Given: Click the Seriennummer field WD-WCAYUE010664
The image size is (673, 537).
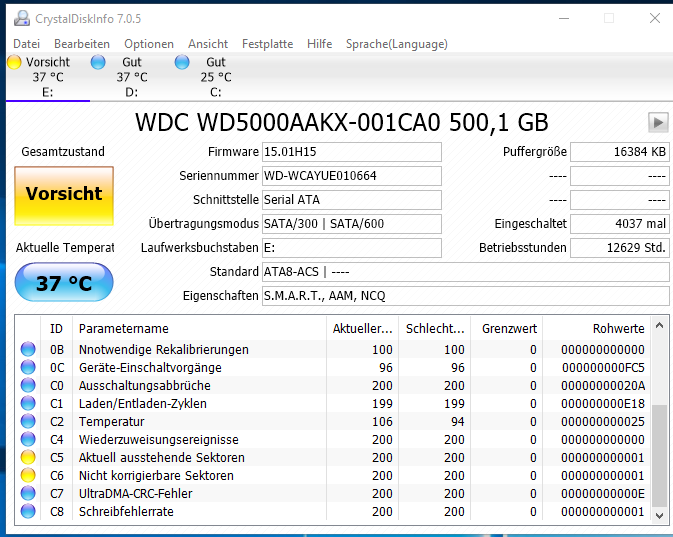Looking at the screenshot, I should 352,176.
